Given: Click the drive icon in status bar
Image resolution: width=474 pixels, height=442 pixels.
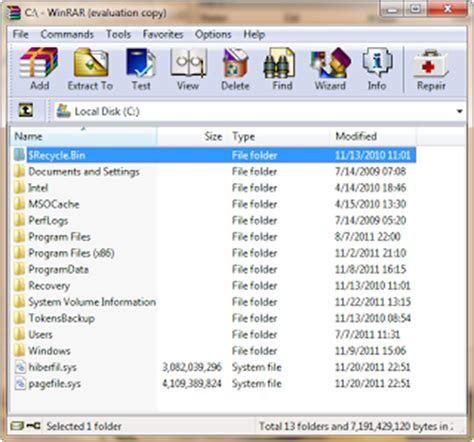Looking at the screenshot, I should point(16,426).
